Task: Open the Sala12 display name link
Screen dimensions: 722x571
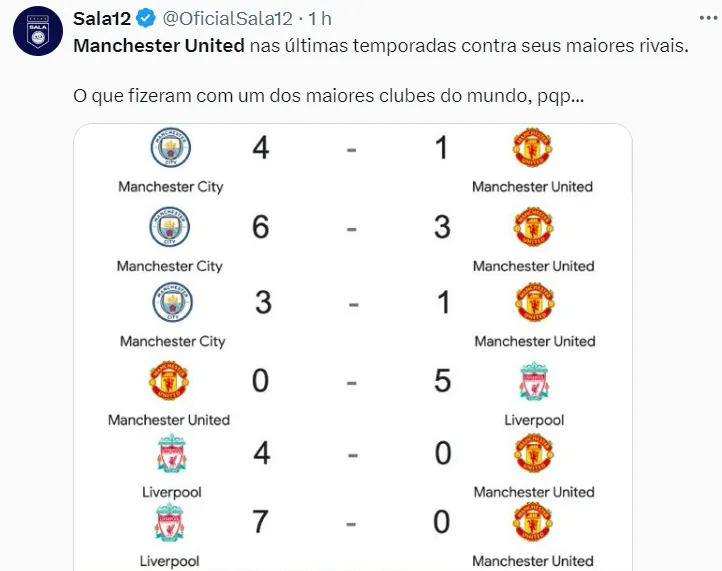Action: pyautogui.click(x=103, y=18)
